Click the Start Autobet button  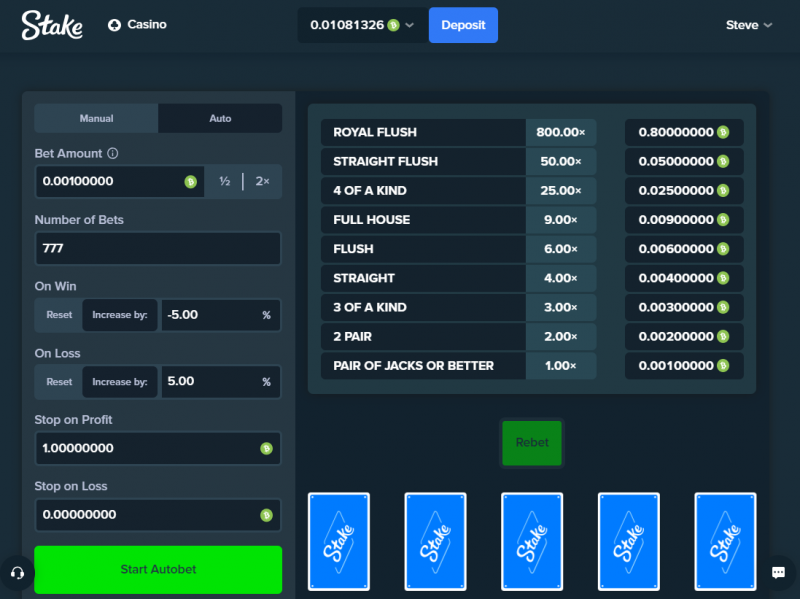pyautogui.click(x=158, y=569)
